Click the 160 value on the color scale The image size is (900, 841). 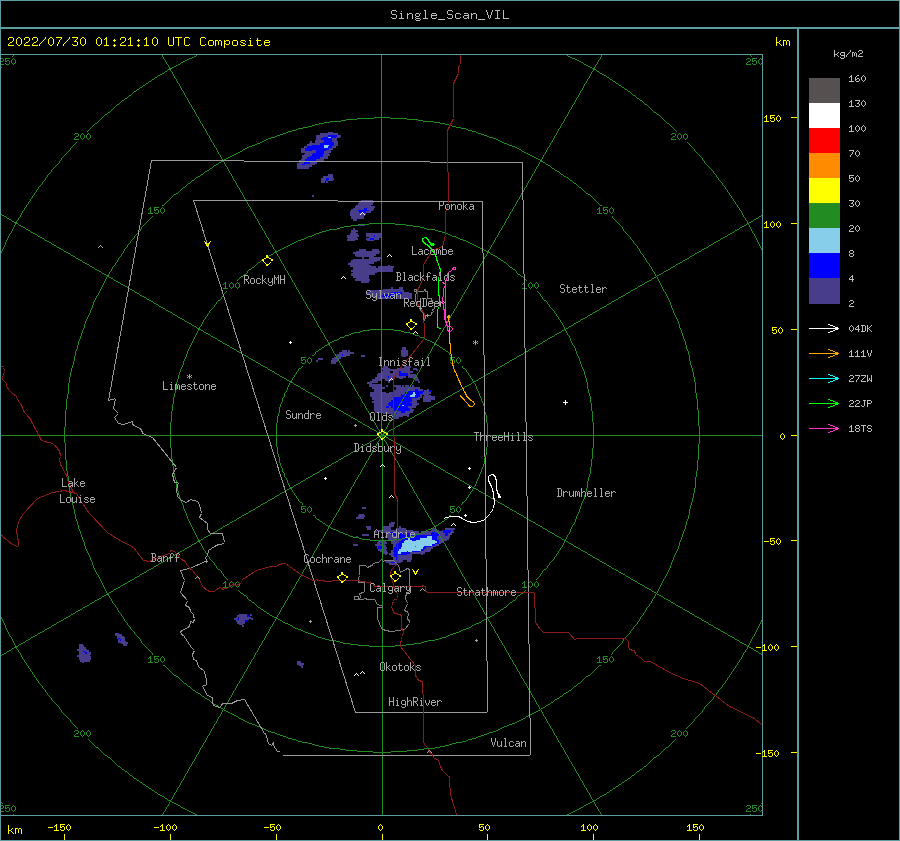(857, 79)
